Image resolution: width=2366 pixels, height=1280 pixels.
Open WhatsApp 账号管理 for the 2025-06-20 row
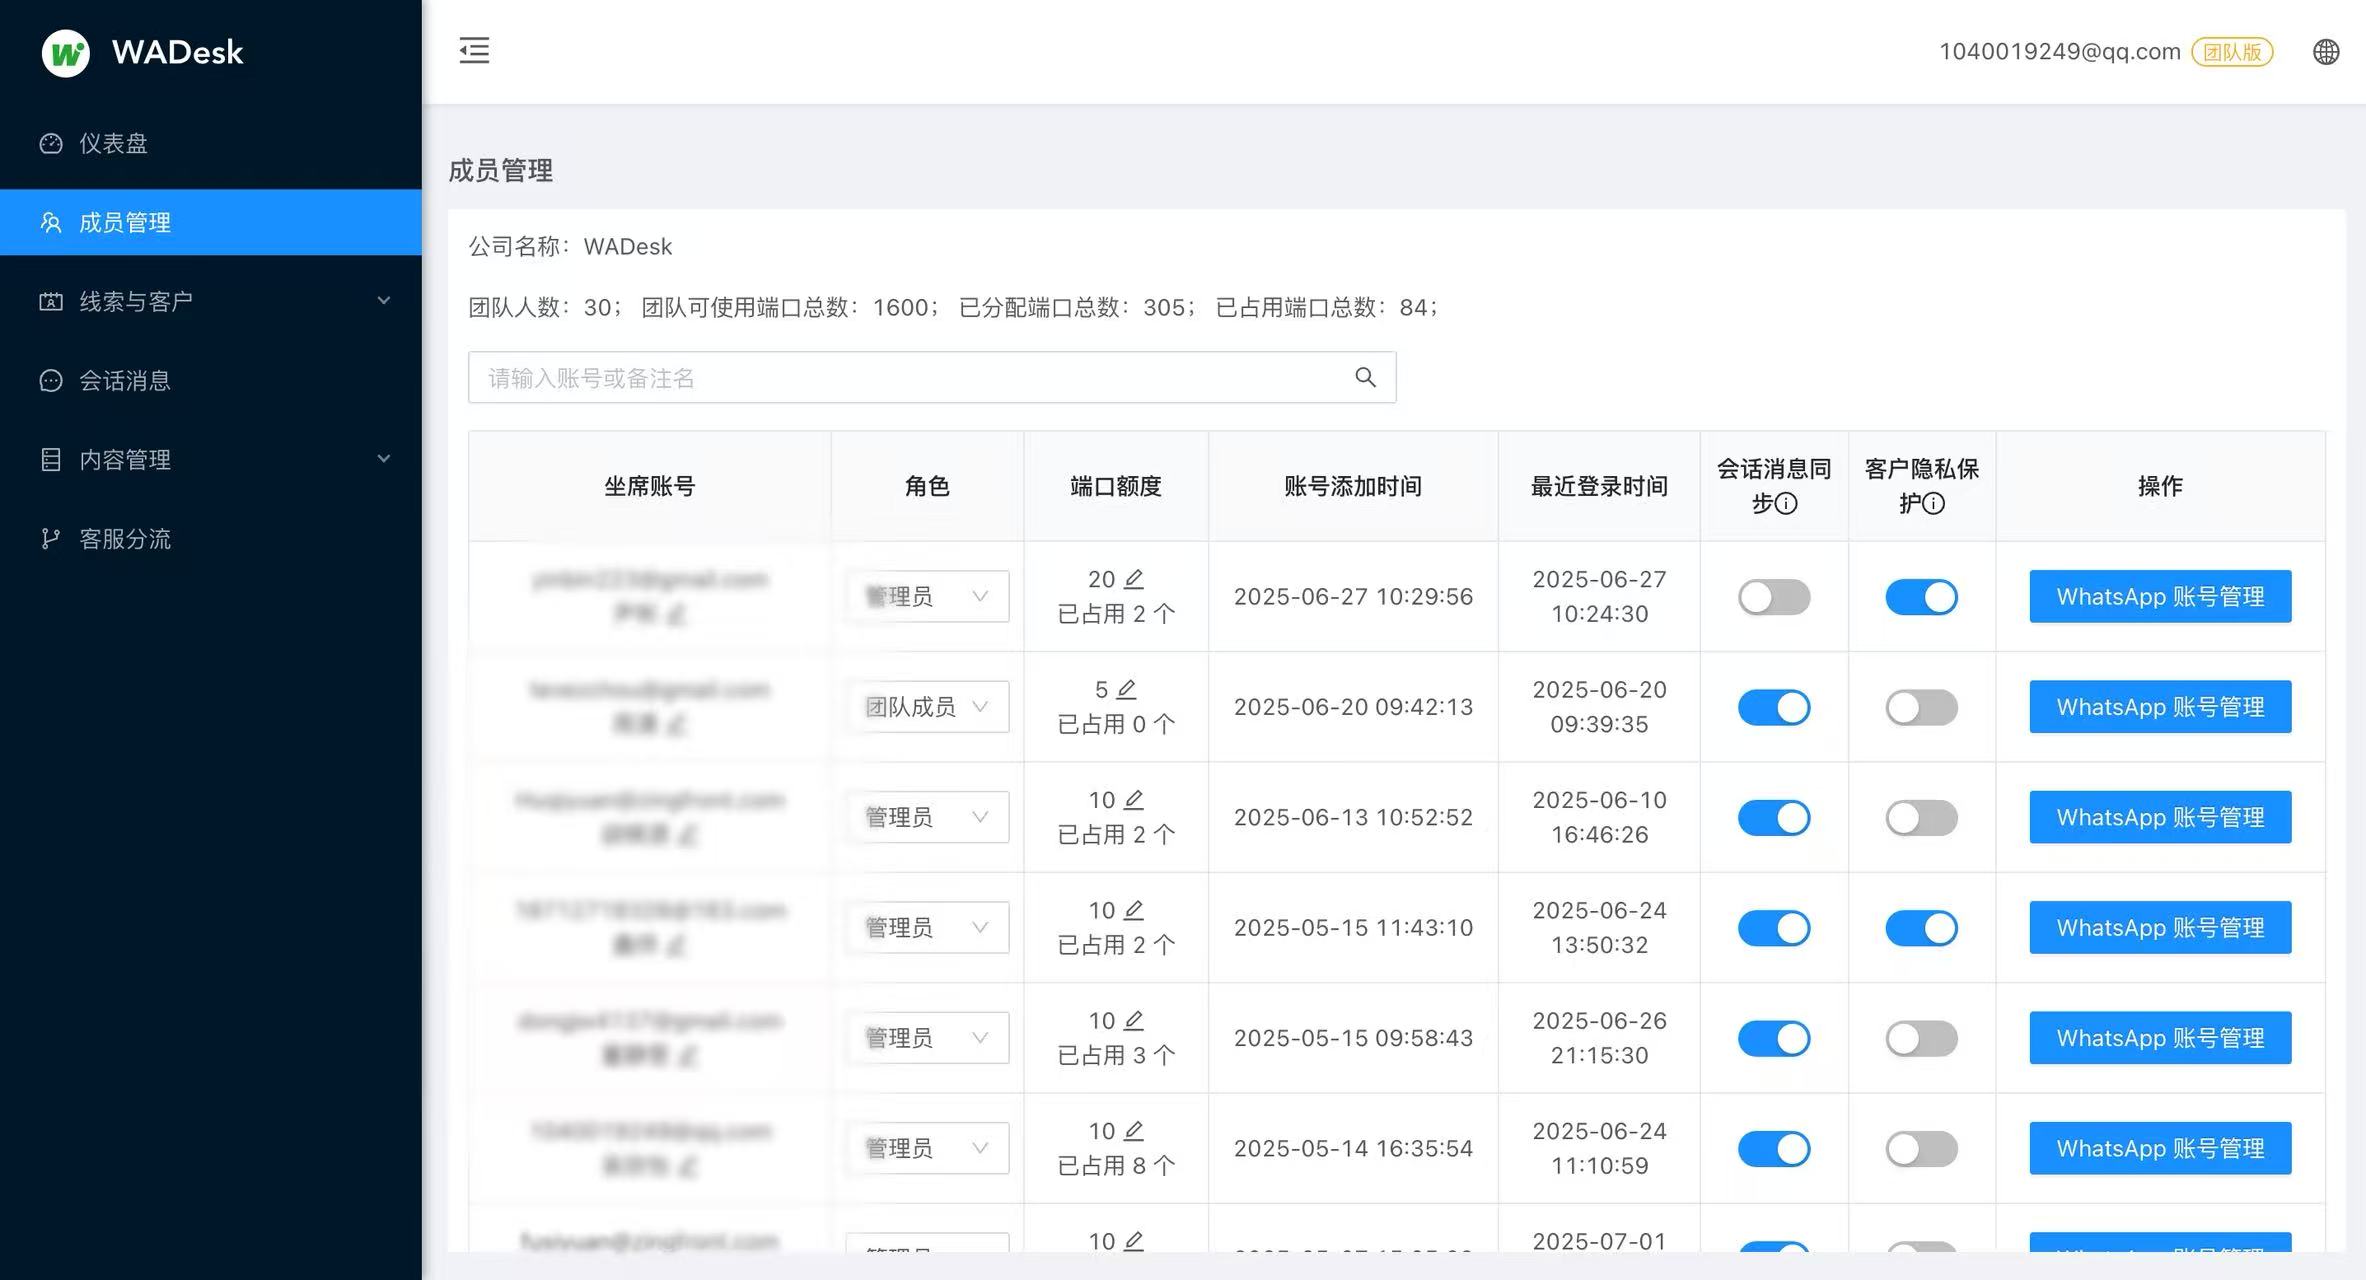[2160, 706]
